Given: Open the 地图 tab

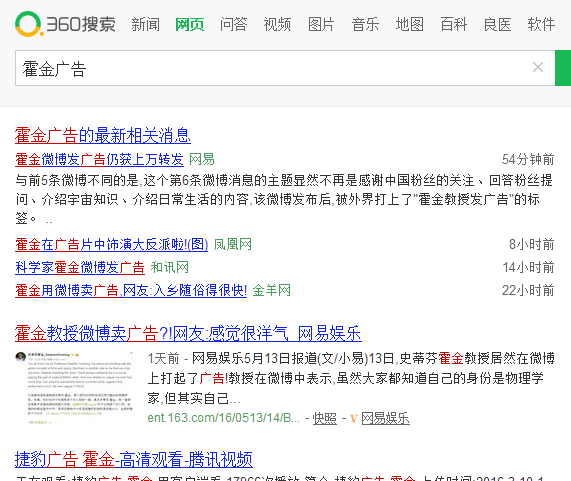Looking at the screenshot, I should coord(410,25).
